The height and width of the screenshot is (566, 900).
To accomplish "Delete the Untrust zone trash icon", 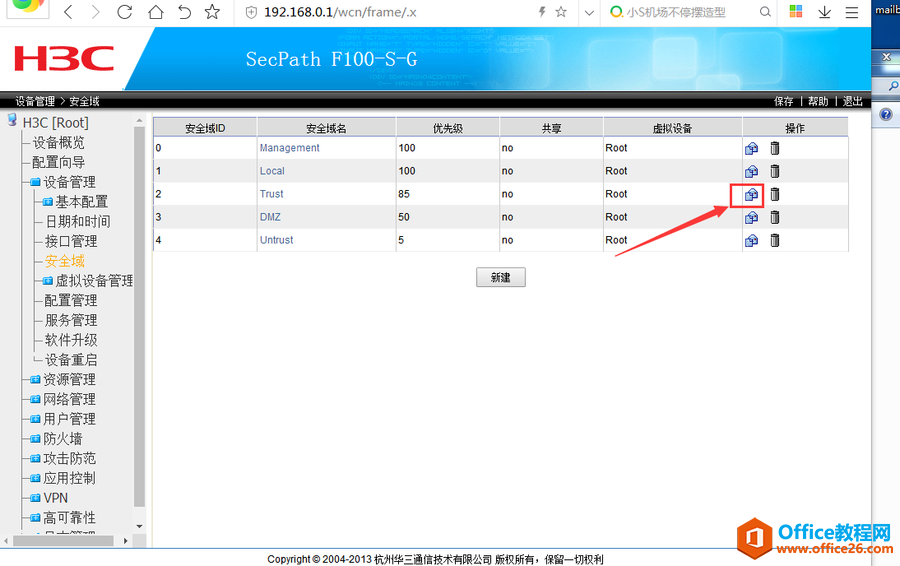I will (x=775, y=240).
